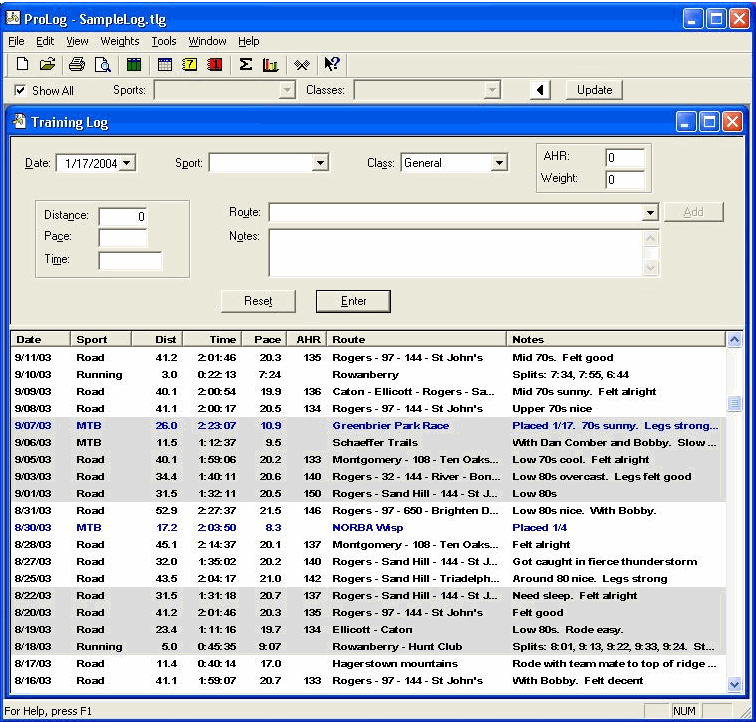Click note 'Got caught in fierce thunderstorm'
Screen dimensions: 756x722
(x=605, y=562)
